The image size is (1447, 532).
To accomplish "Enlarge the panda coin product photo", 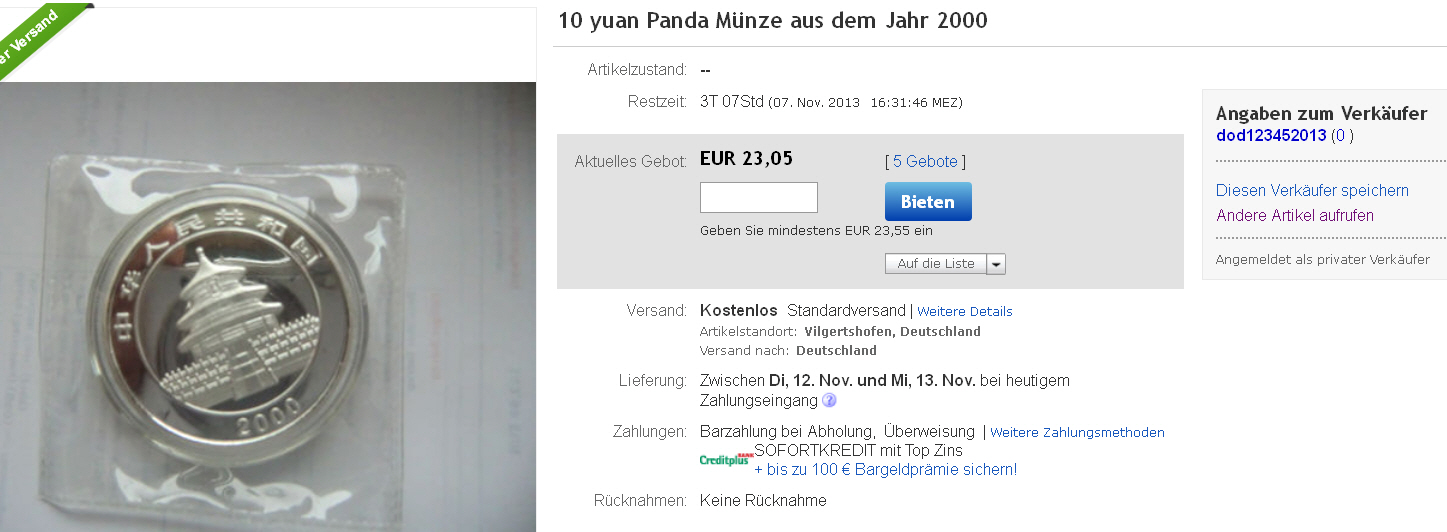I will click(x=268, y=306).
